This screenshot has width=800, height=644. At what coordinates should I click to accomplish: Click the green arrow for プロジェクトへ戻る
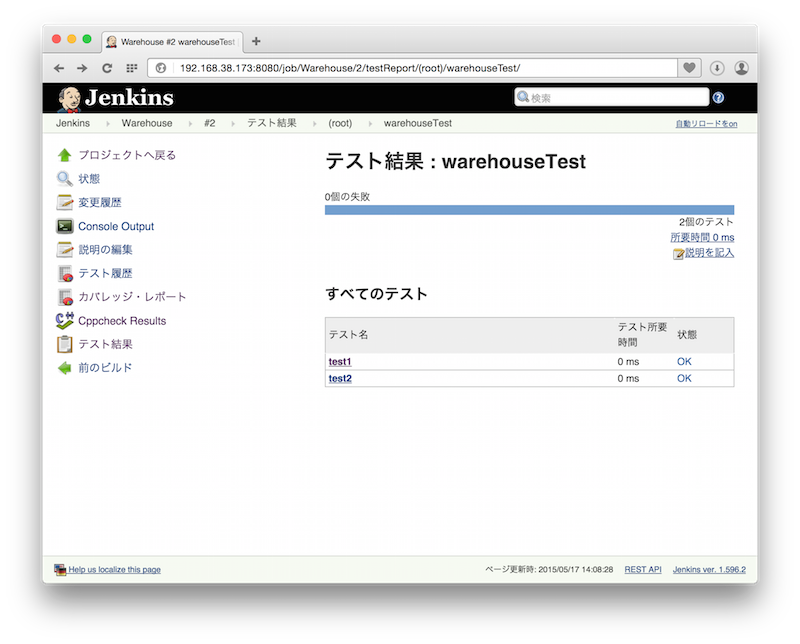point(63,155)
